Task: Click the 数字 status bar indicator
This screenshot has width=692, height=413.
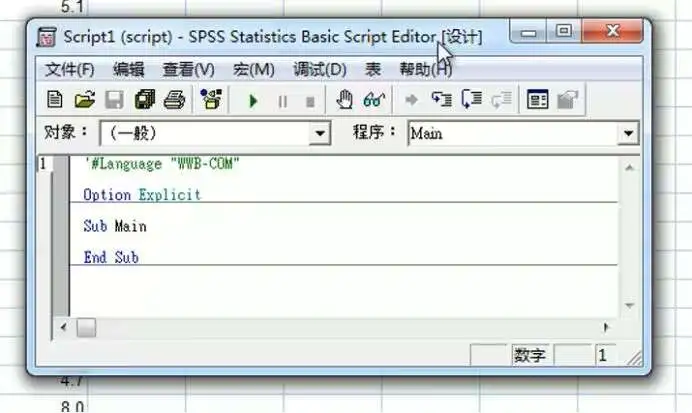Action: click(x=530, y=355)
